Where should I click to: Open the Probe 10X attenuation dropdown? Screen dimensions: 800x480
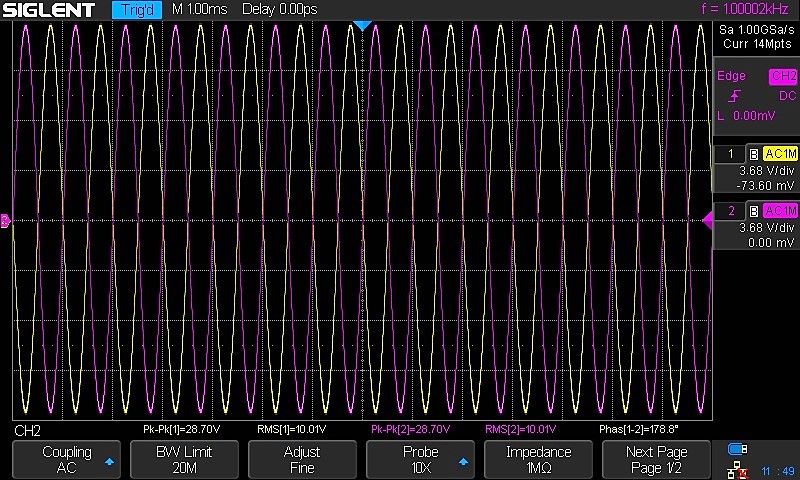(x=421, y=460)
